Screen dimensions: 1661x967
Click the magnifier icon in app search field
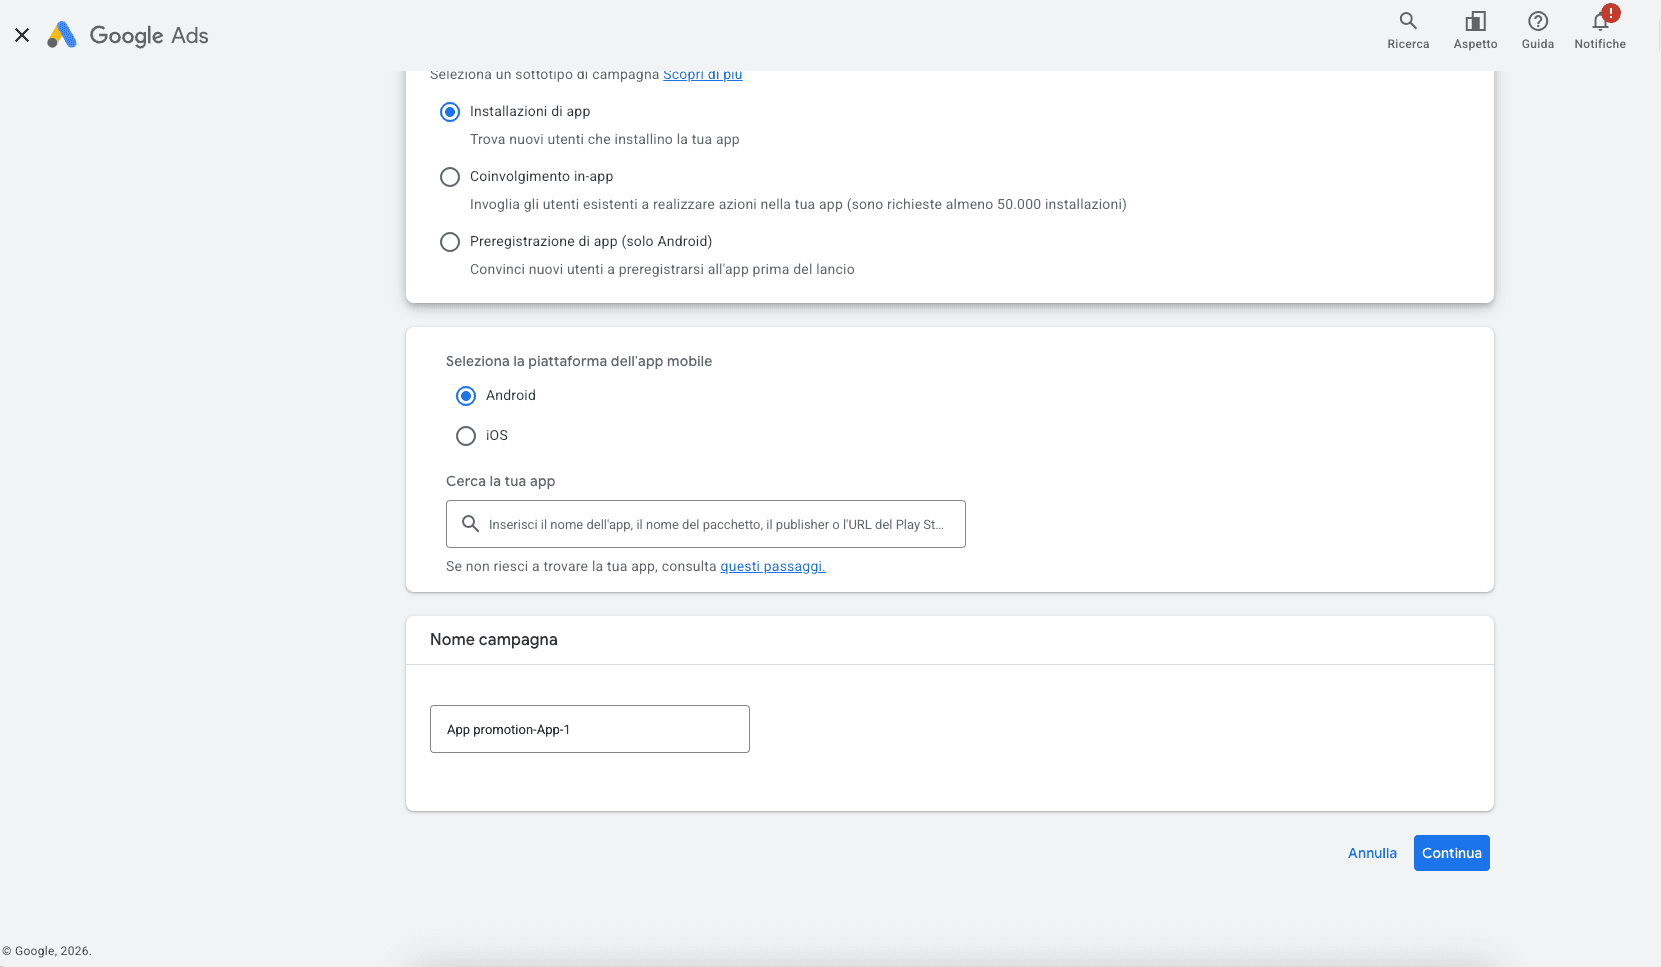470,523
